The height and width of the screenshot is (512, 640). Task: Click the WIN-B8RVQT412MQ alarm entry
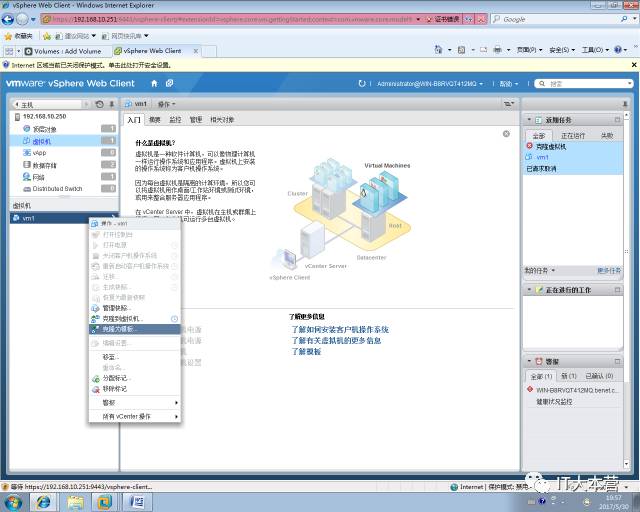[x=577, y=390]
